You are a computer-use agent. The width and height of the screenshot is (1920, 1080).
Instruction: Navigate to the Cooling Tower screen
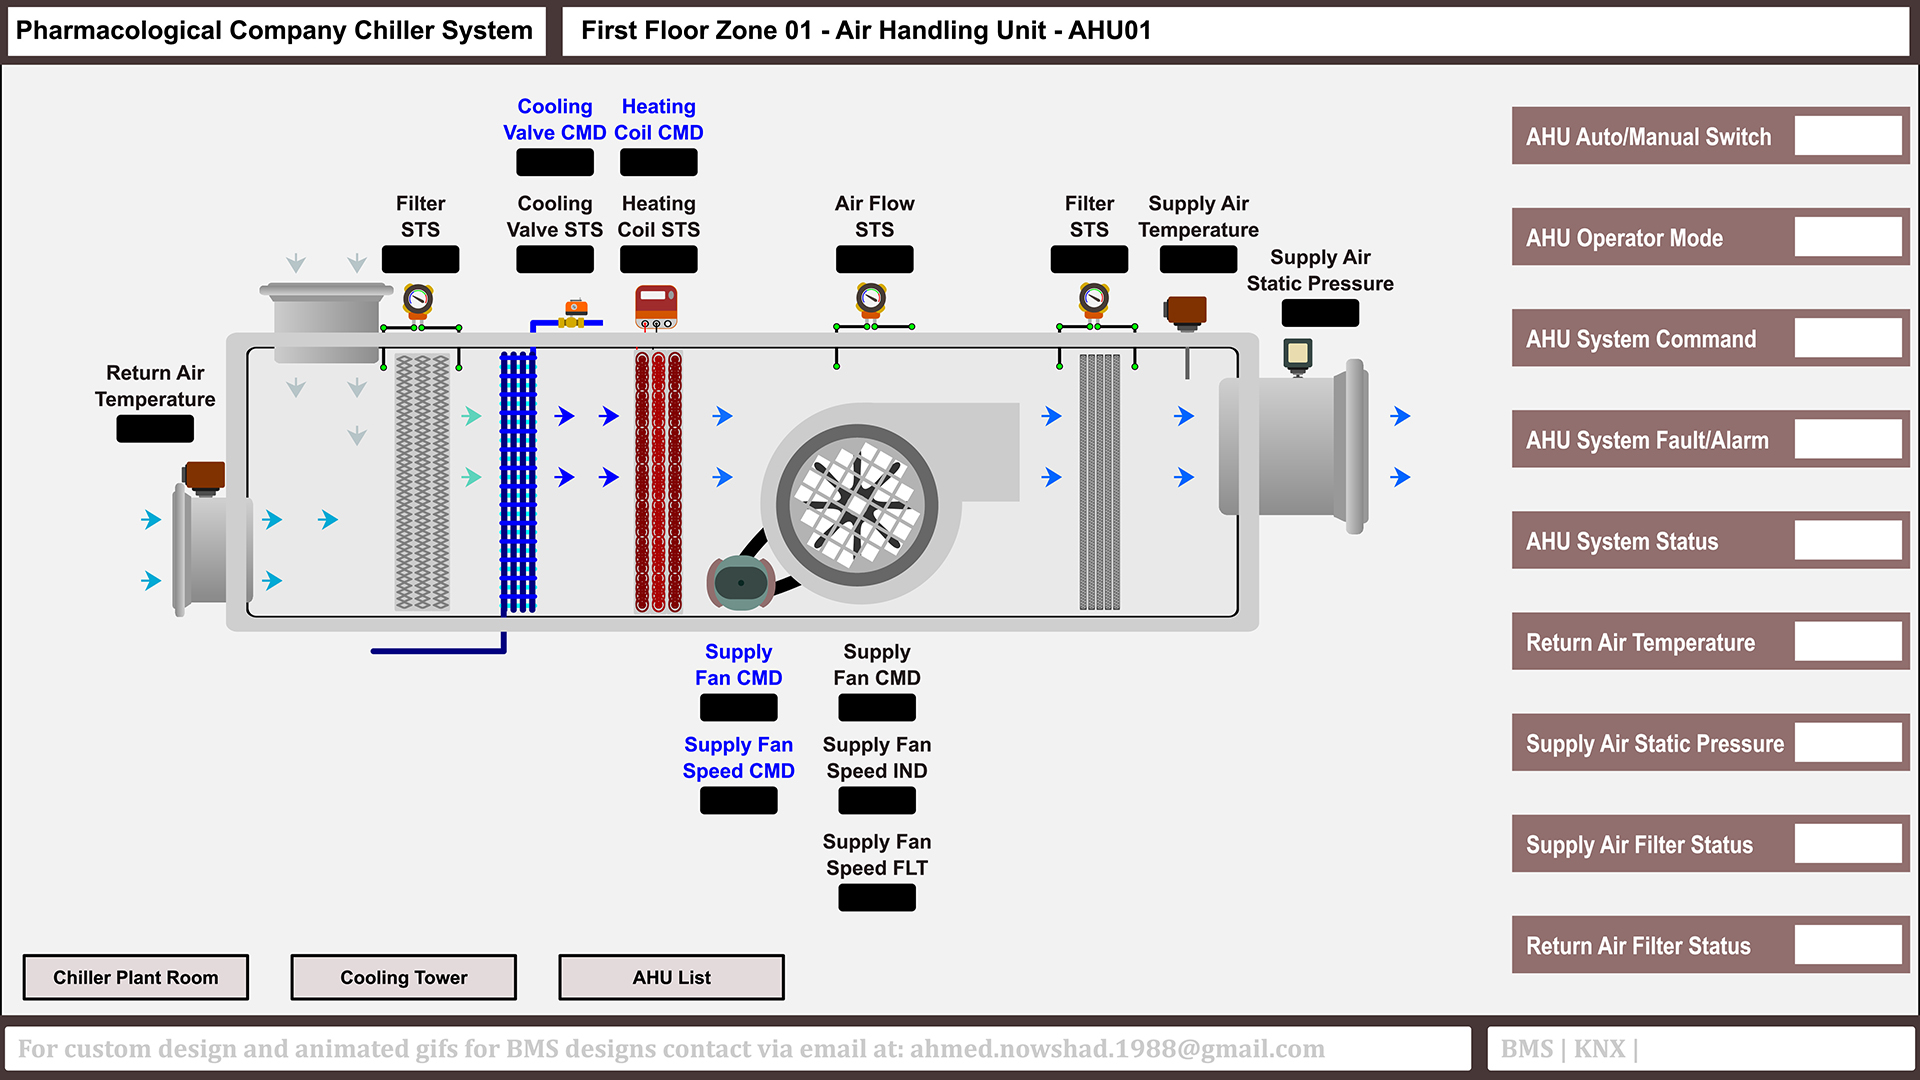(x=403, y=977)
